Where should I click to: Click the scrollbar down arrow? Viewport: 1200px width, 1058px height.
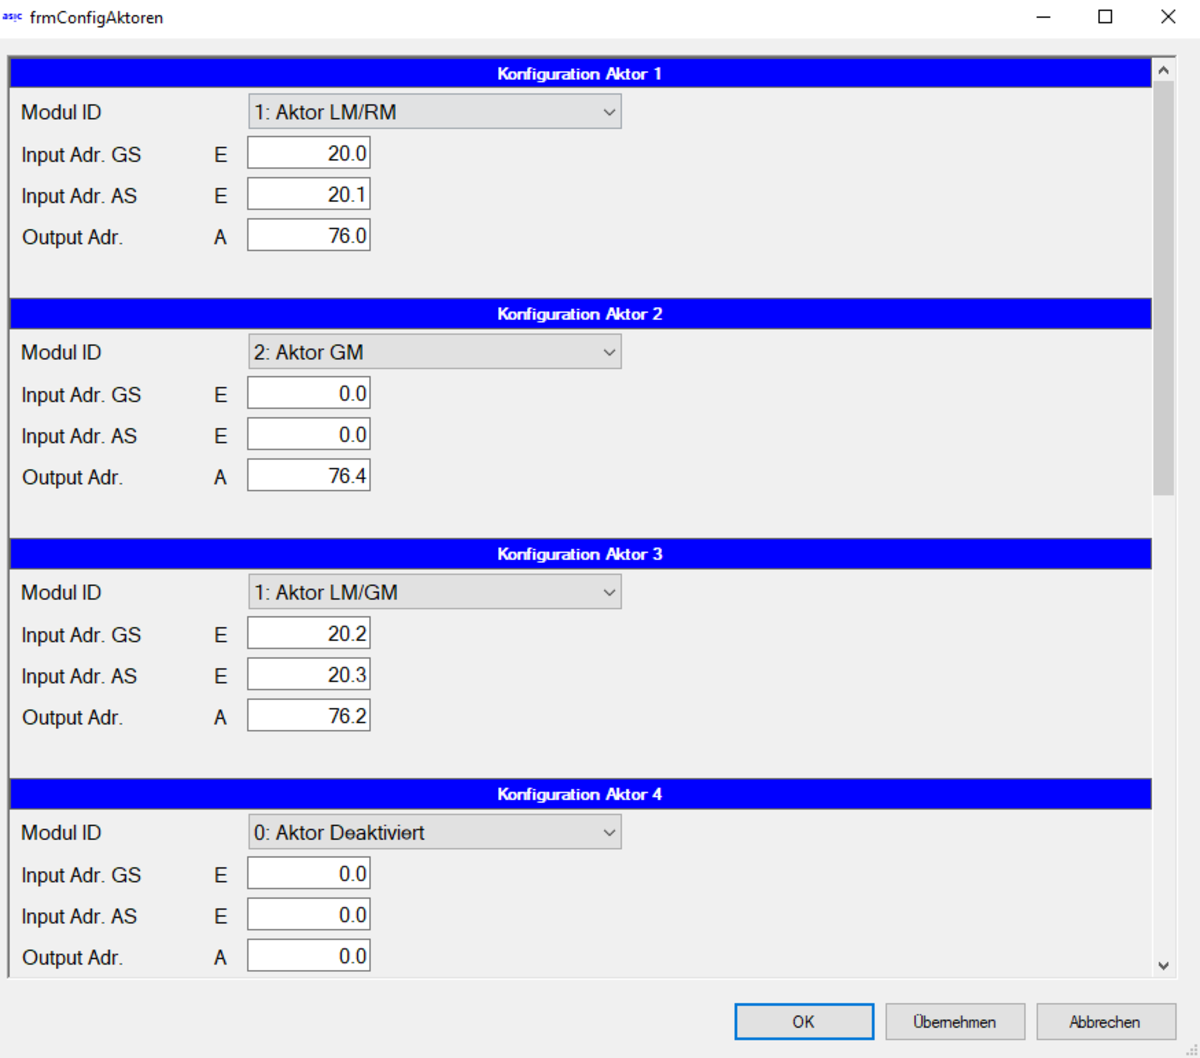[x=1163, y=966]
